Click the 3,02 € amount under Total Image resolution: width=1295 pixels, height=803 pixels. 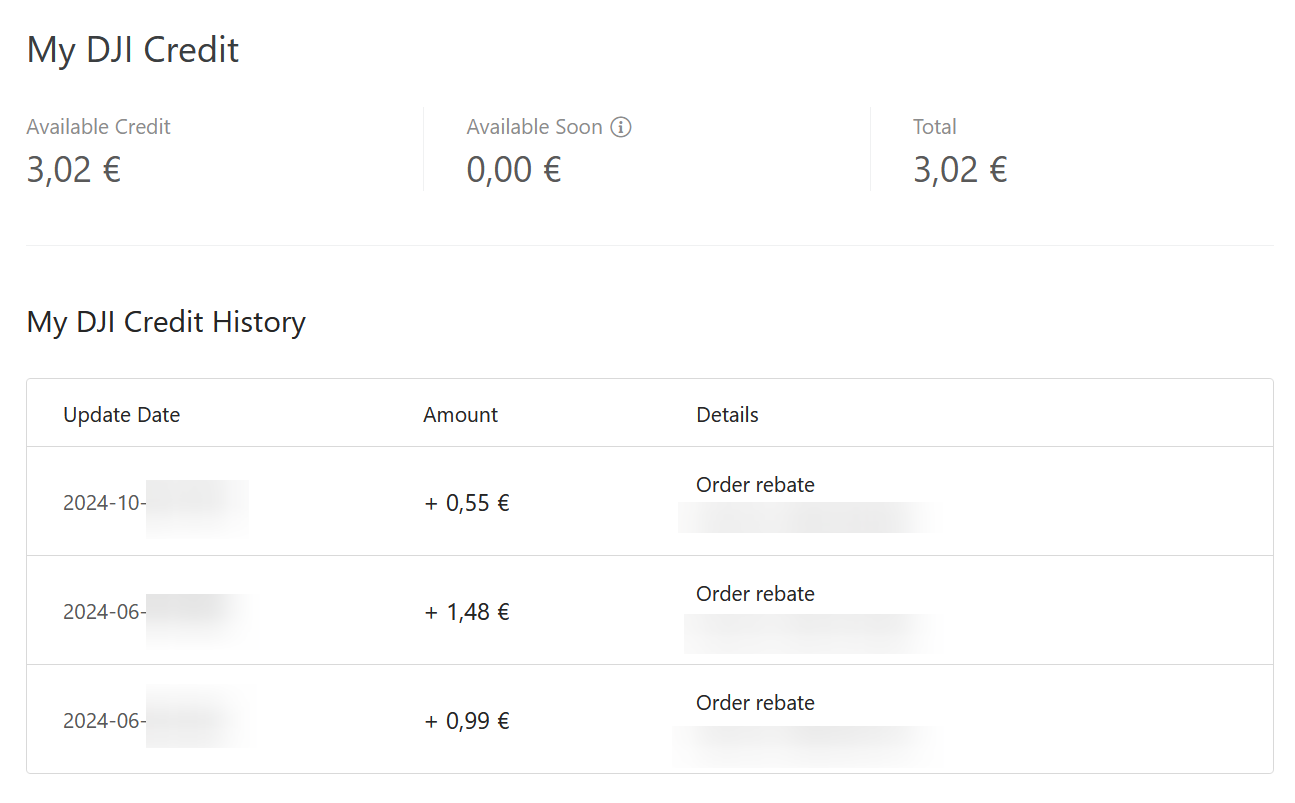click(960, 170)
